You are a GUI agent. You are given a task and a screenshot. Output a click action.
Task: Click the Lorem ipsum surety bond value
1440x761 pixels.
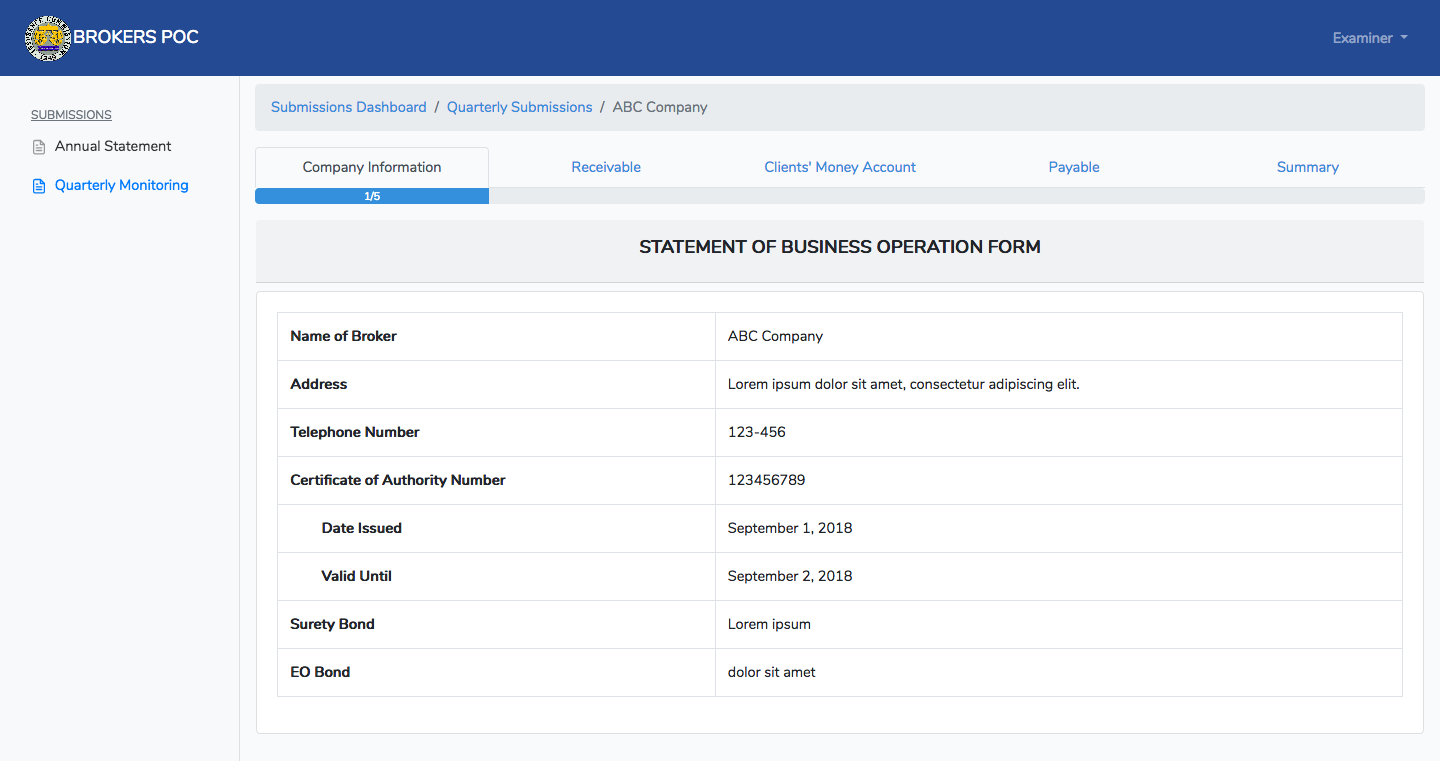point(770,624)
